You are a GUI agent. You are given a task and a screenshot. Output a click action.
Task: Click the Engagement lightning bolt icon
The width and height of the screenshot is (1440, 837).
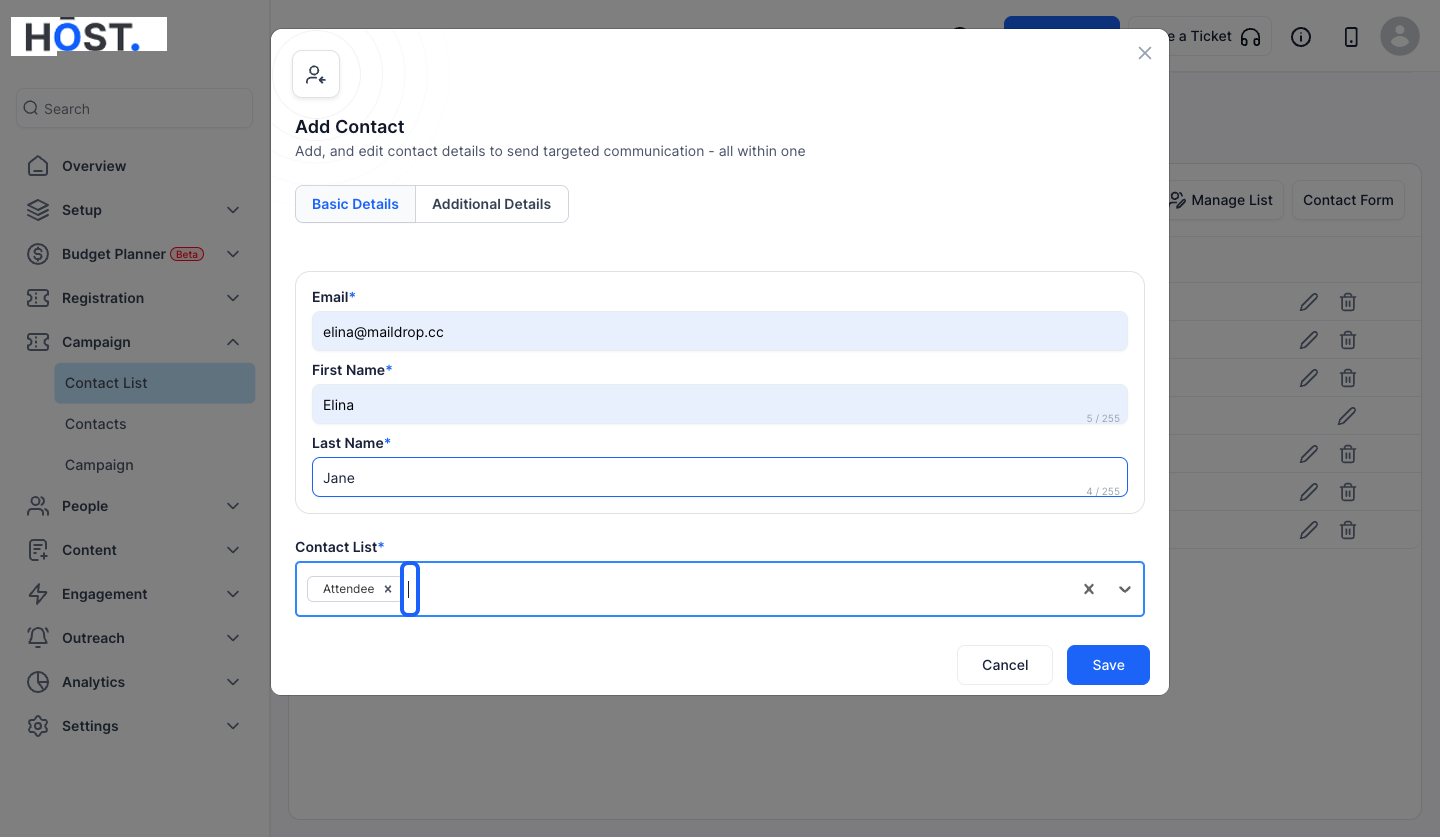pos(38,594)
